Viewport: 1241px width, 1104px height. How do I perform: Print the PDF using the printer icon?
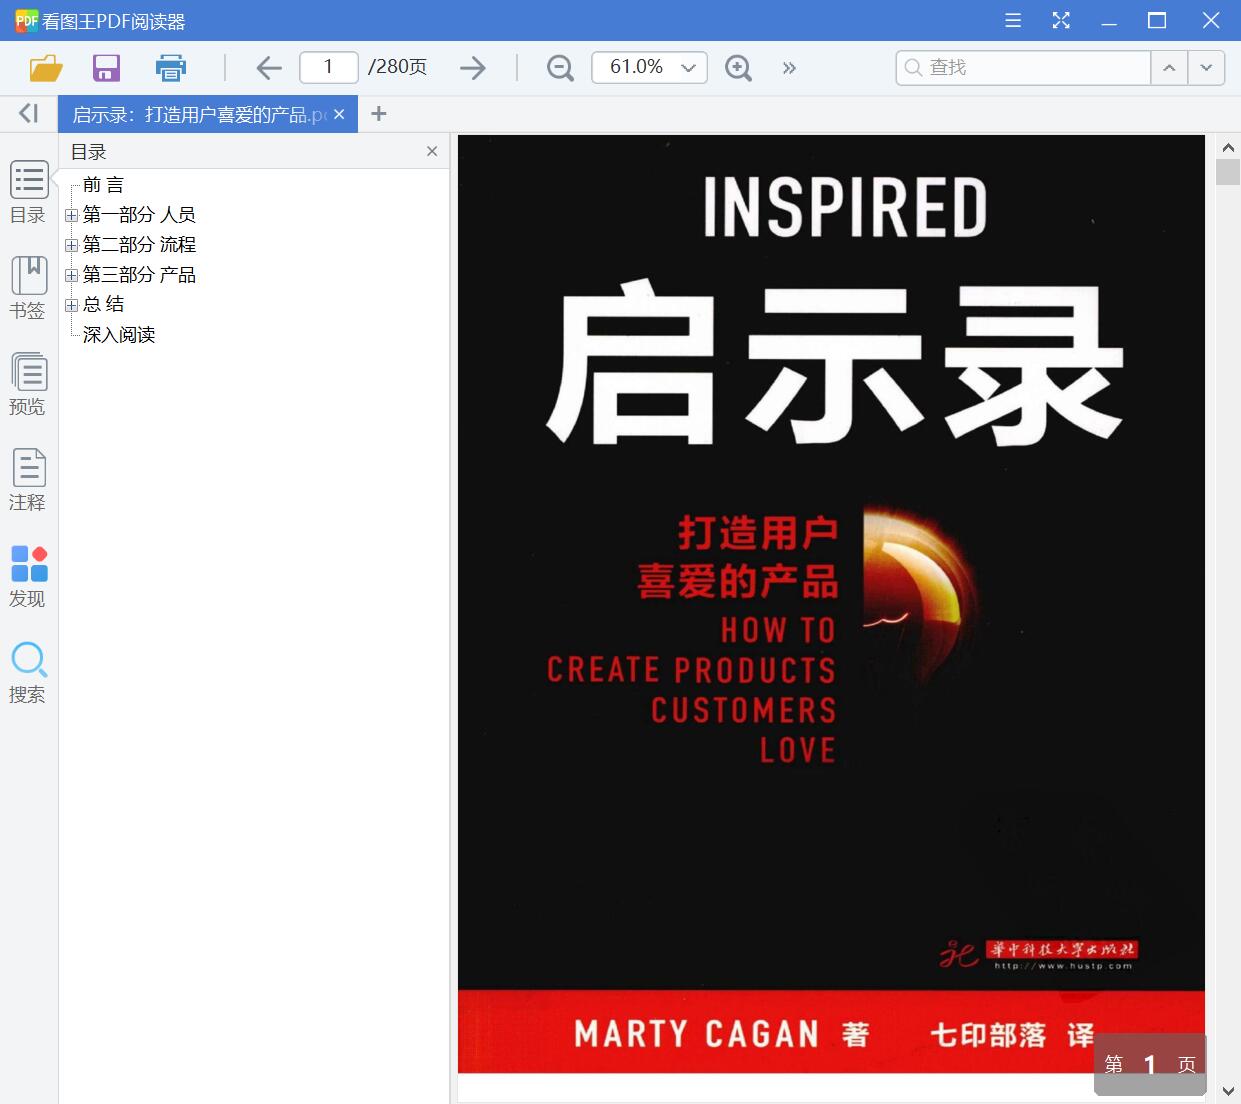point(171,68)
